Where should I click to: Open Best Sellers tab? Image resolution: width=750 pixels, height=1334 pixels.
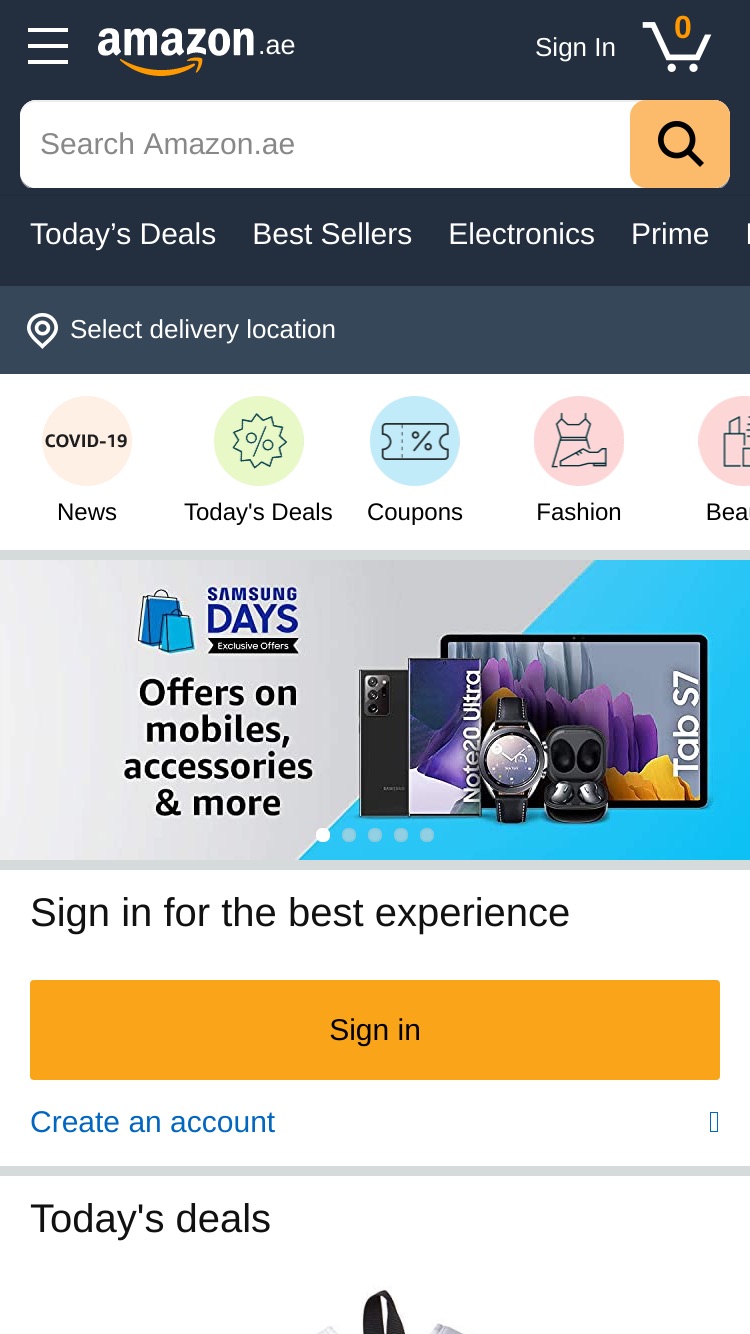pyautogui.click(x=332, y=234)
